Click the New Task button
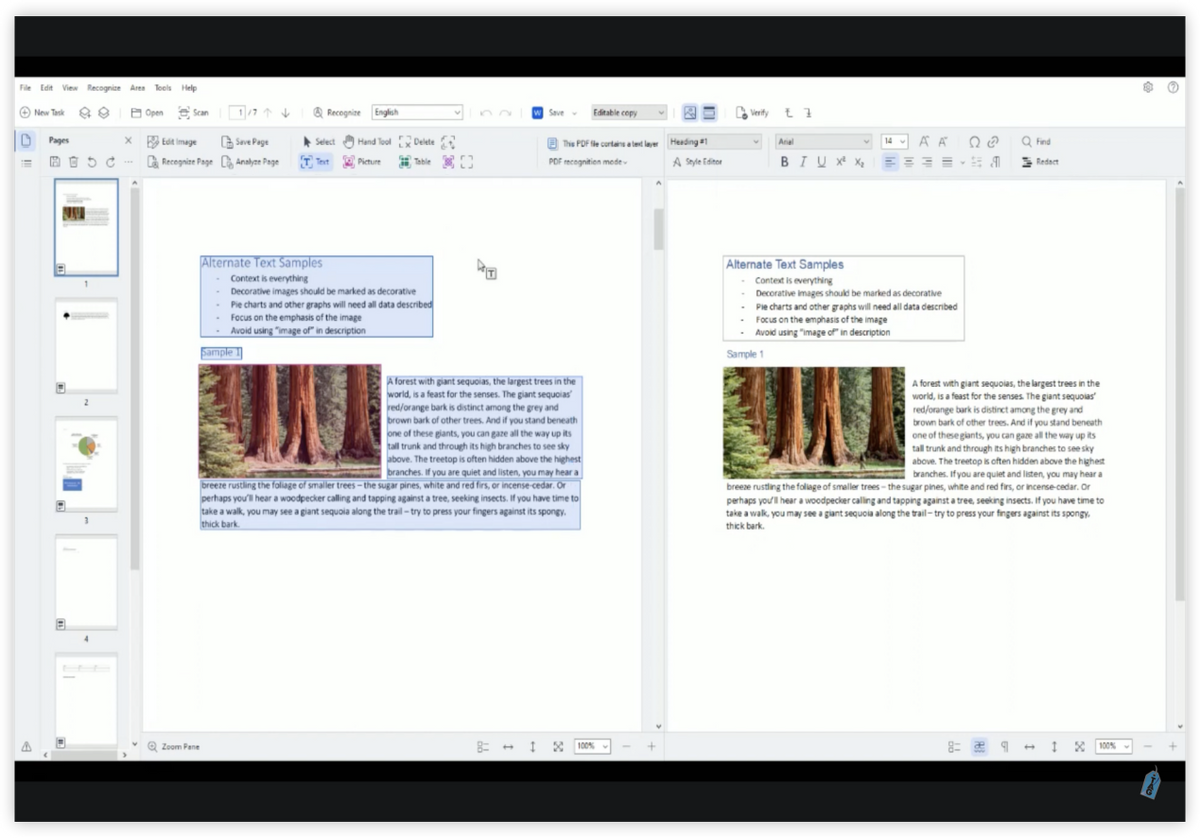The width and height of the screenshot is (1200, 838). coord(42,113)
